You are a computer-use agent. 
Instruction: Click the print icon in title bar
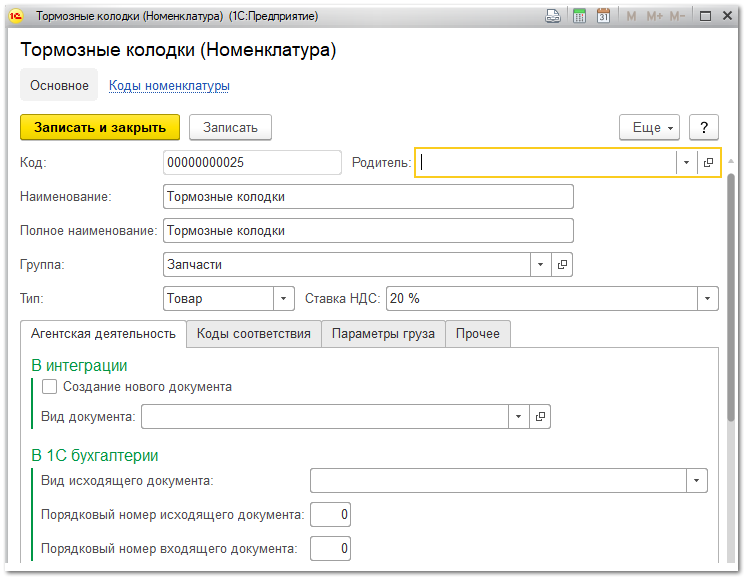tap(553, 17)
